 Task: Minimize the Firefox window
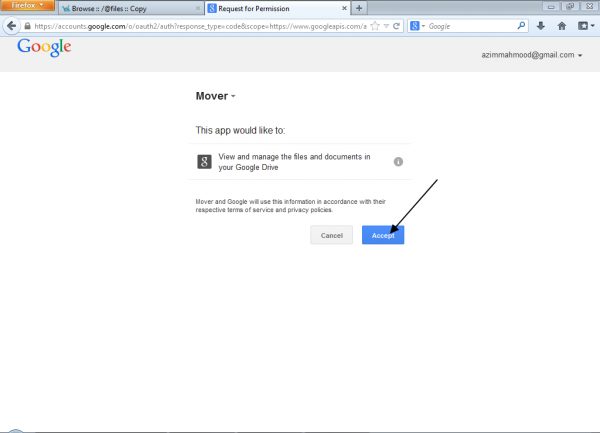click(551, 6)
